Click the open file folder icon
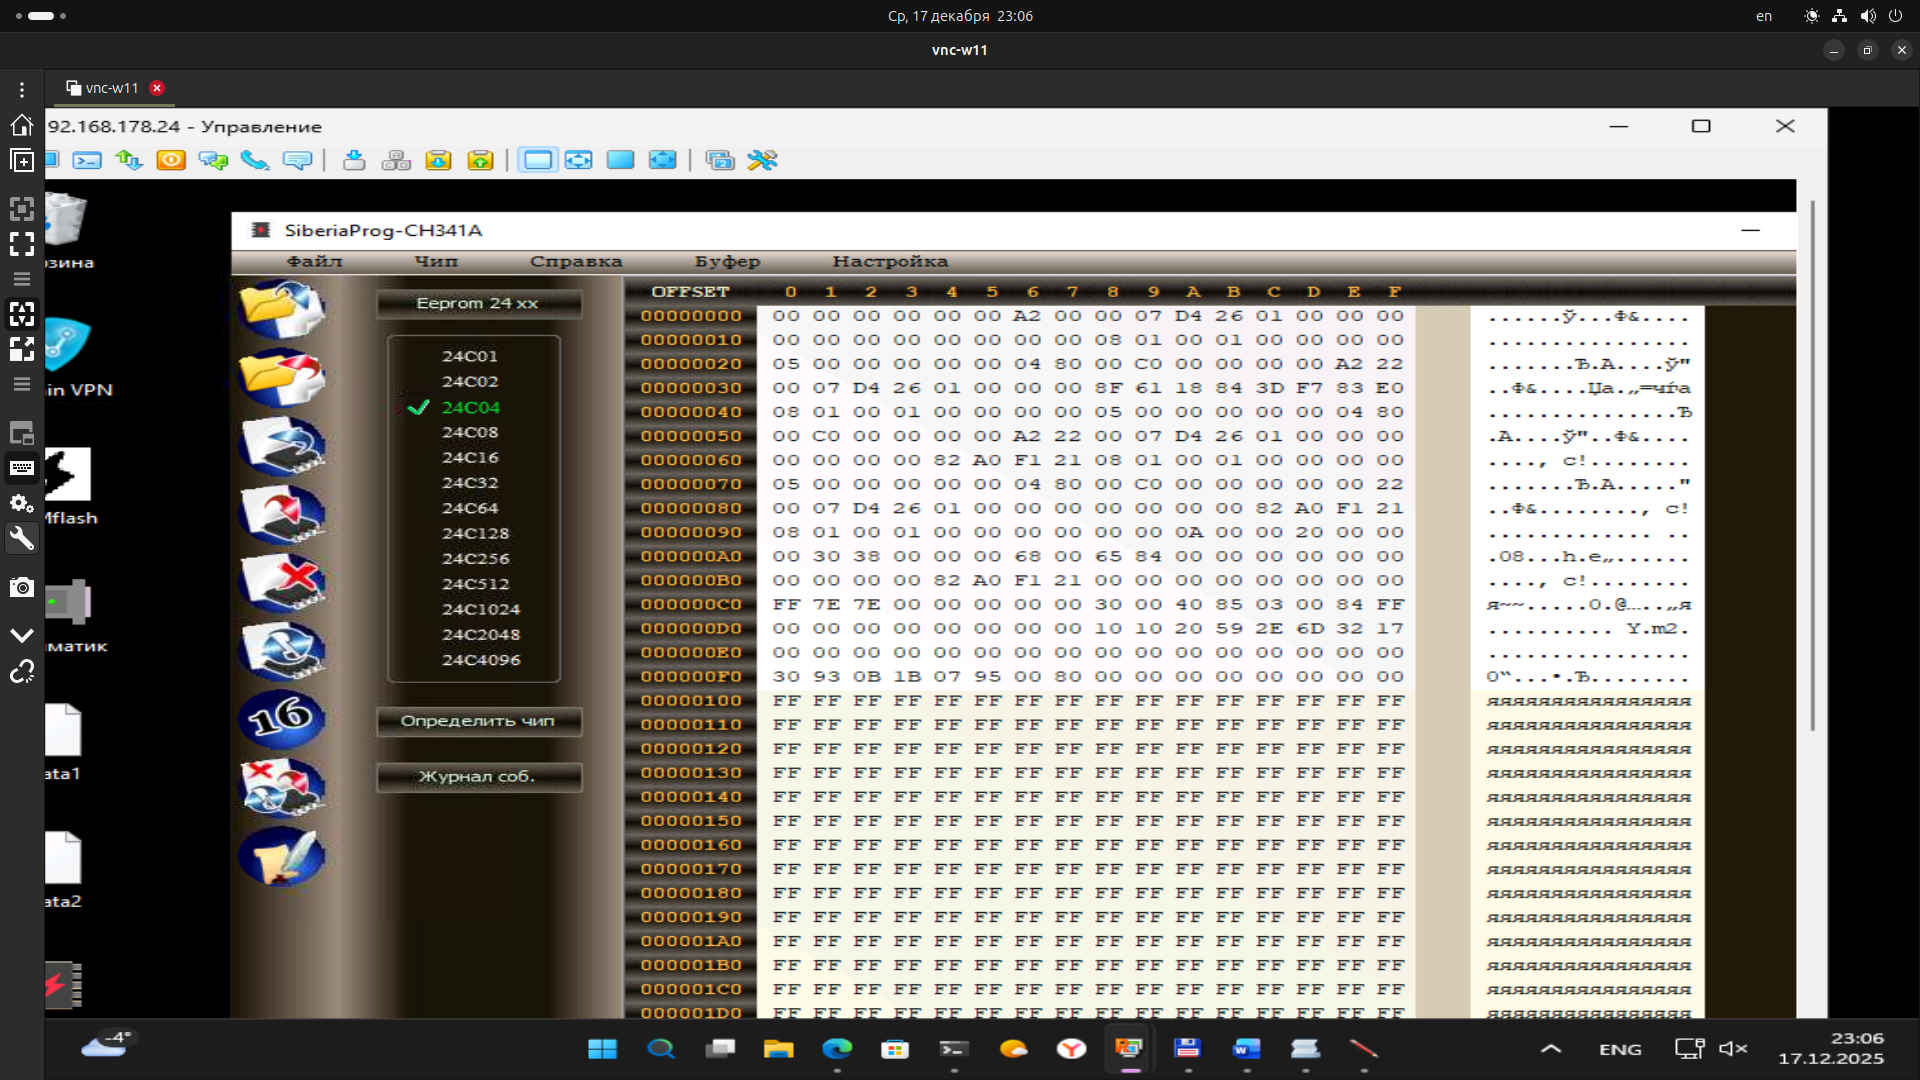 coord(281,307)
